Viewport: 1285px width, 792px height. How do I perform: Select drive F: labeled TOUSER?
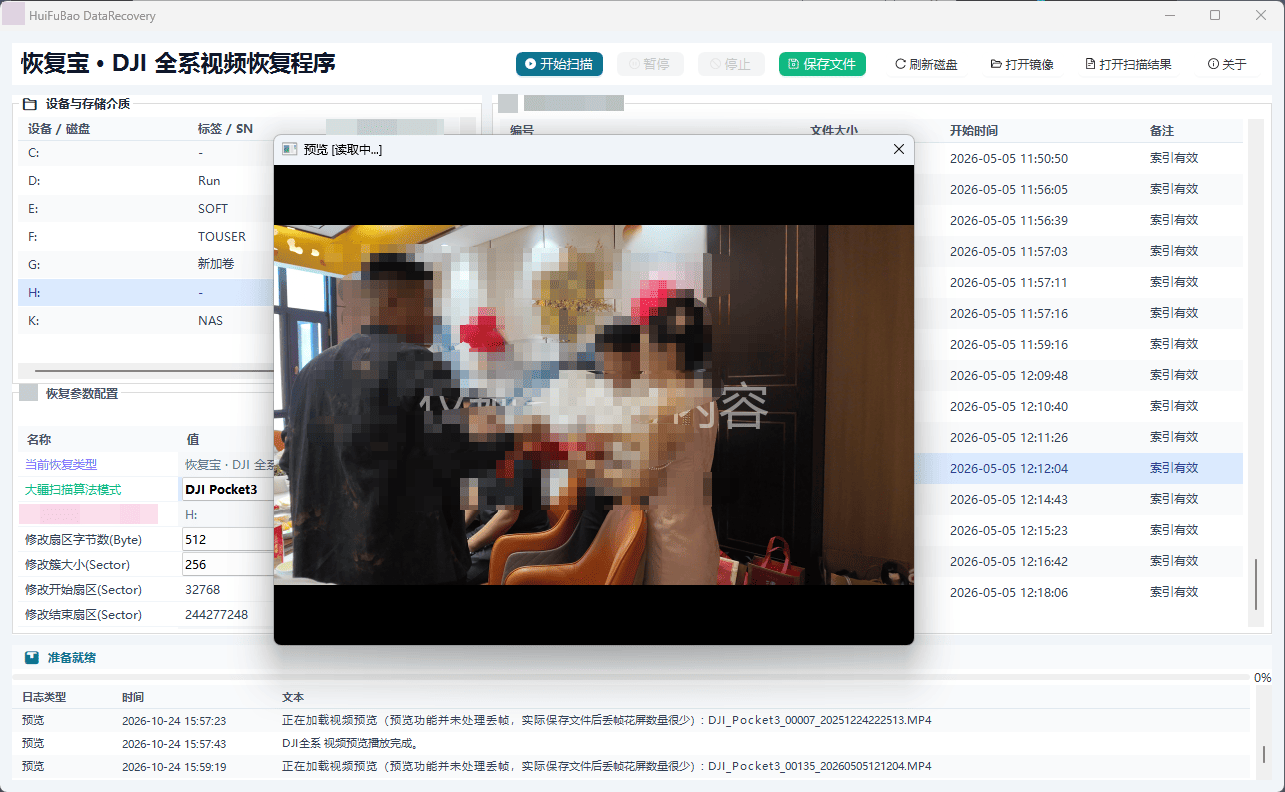pyautogui.click(x=146, y=237)
